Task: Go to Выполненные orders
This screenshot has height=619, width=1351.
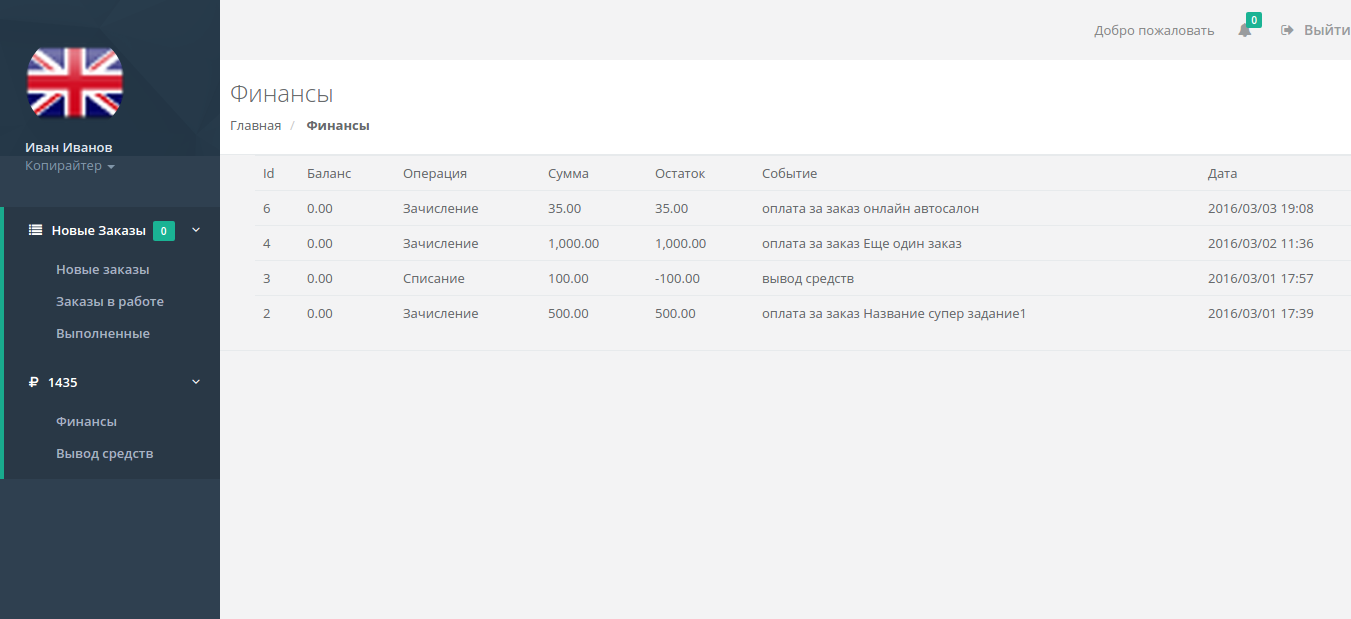Action: point(103,334)
